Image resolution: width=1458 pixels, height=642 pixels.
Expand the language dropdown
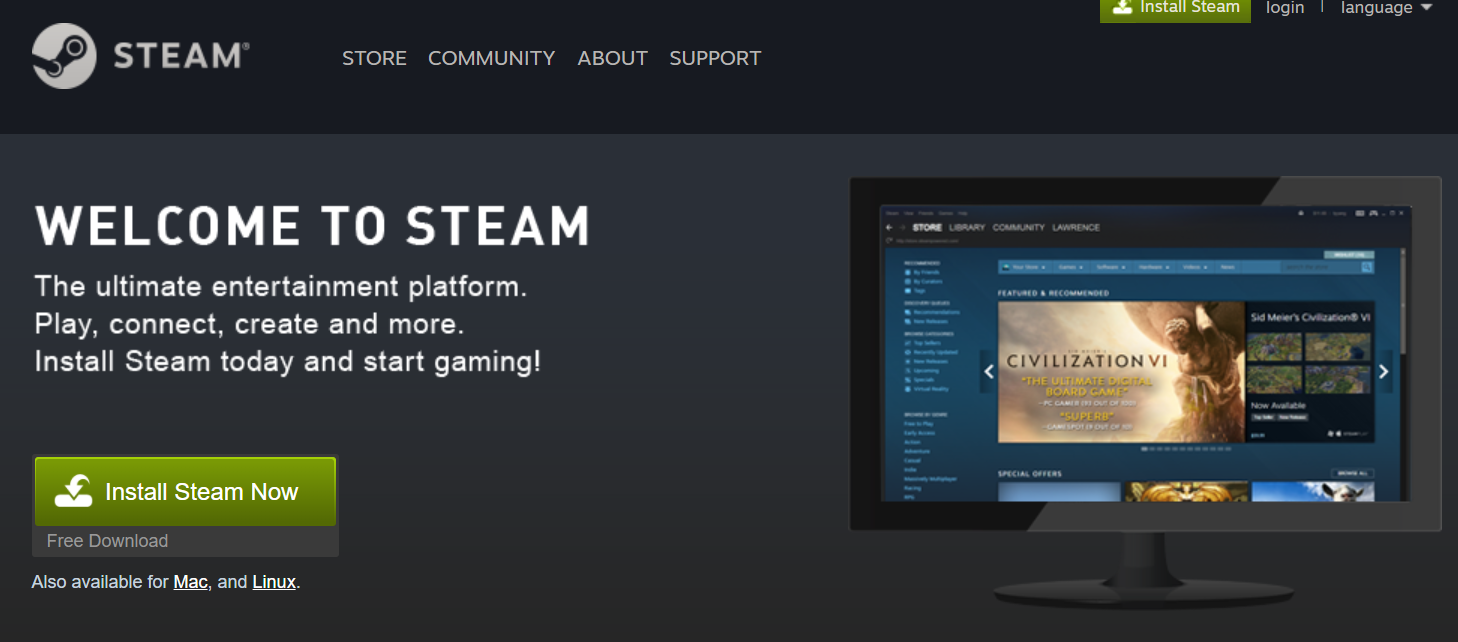point(1386,8)
